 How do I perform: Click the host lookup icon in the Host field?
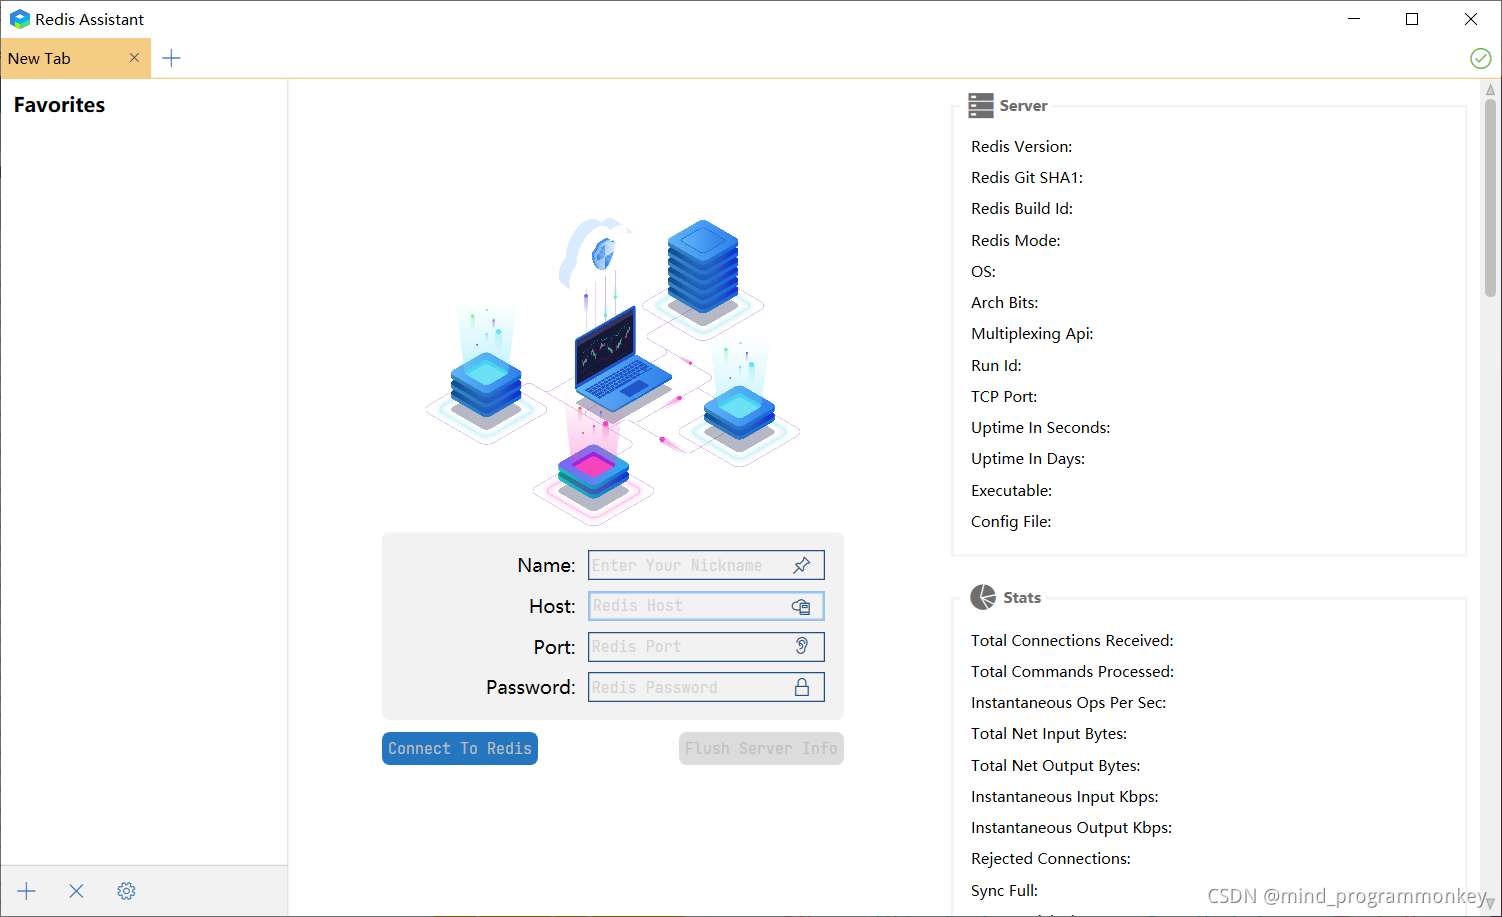coord(801,607)
